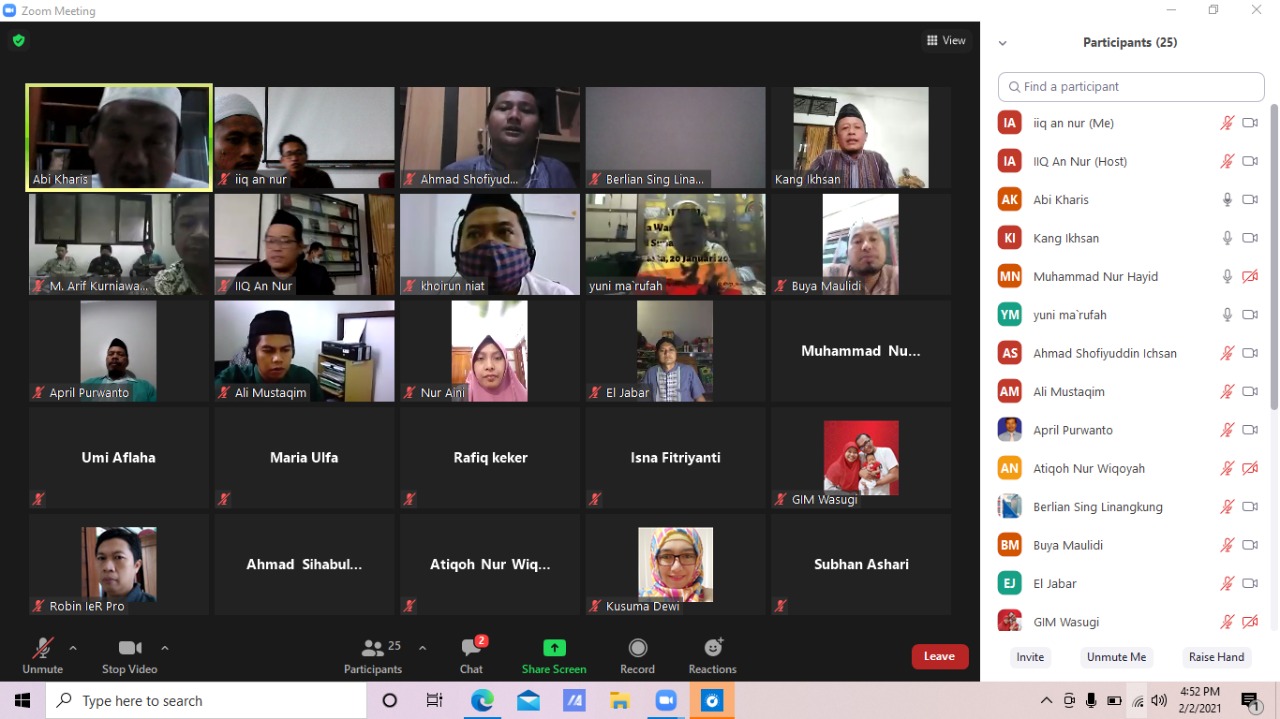
Task: Expand audio options arrow beside Unmute
Action: coord(73,648)
